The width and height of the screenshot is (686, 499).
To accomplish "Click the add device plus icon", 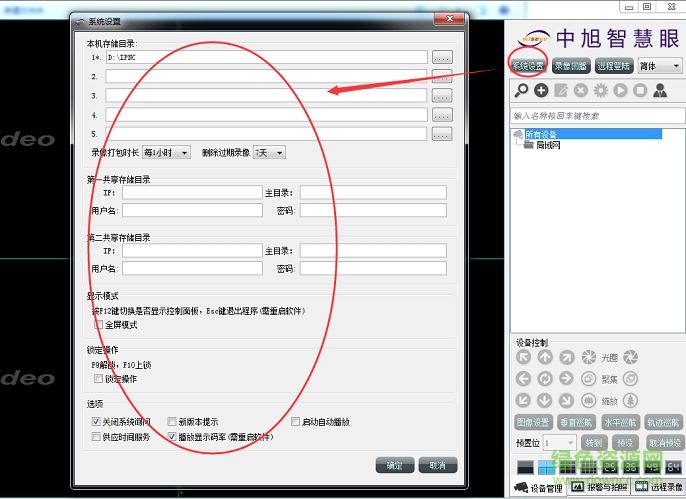I will (541, 91).
